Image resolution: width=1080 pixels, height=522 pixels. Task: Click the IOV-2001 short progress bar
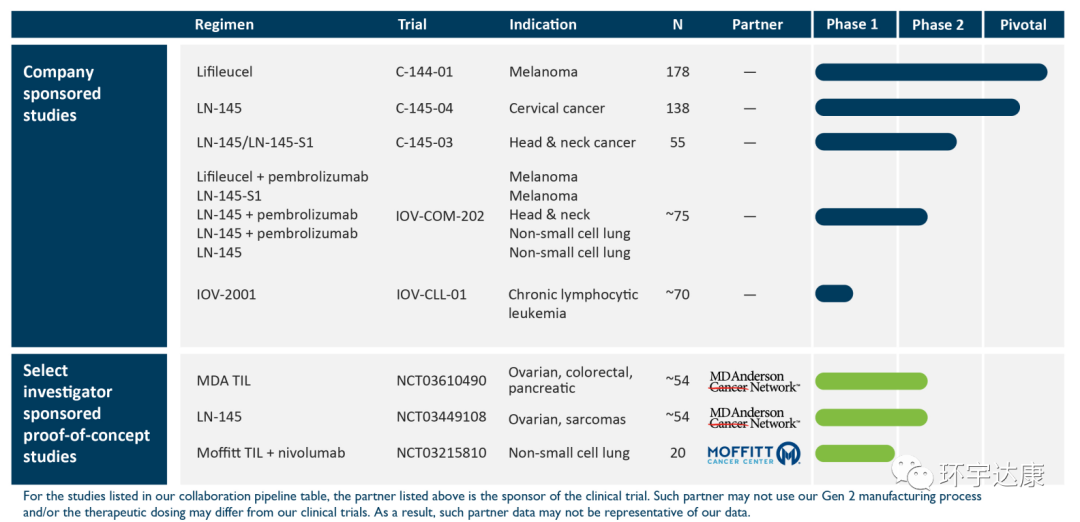(x=834, y=294)
